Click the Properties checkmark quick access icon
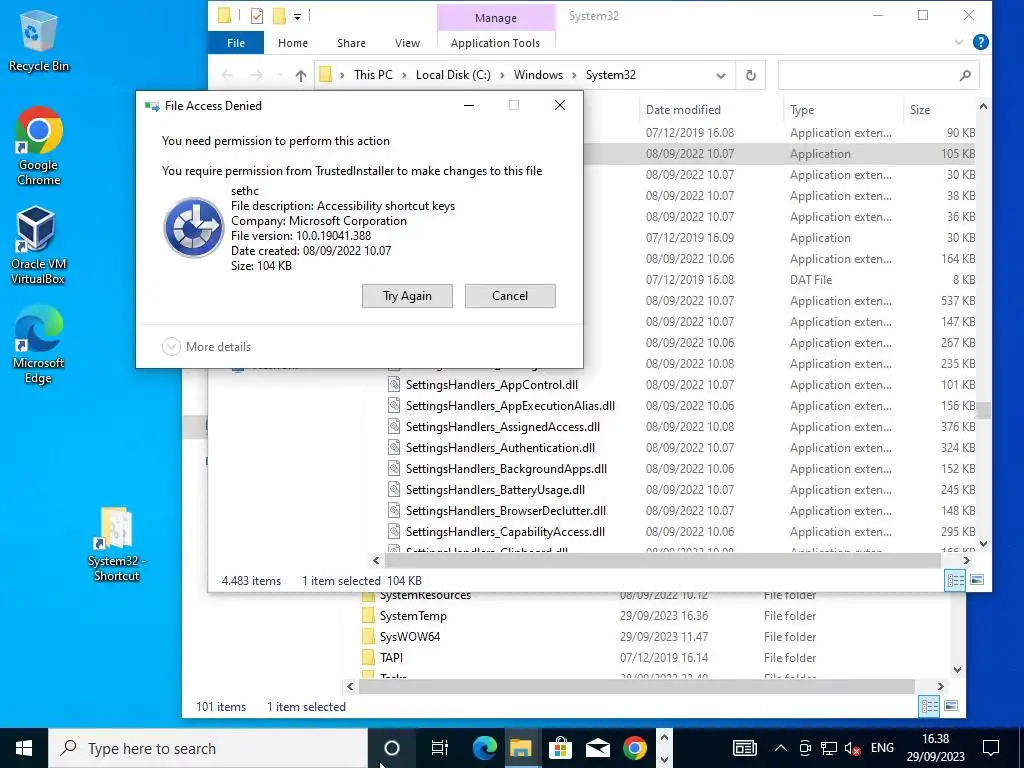 point(257,16)
